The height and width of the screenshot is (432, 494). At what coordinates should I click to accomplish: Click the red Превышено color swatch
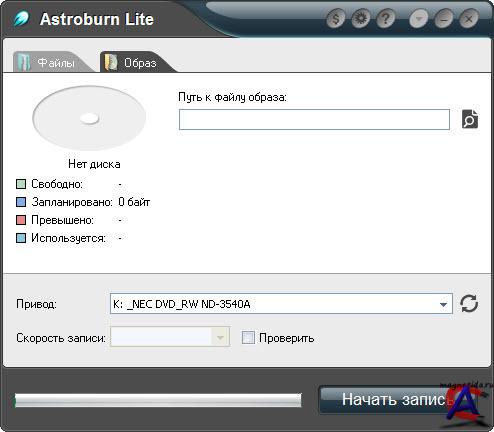point(21,220)
